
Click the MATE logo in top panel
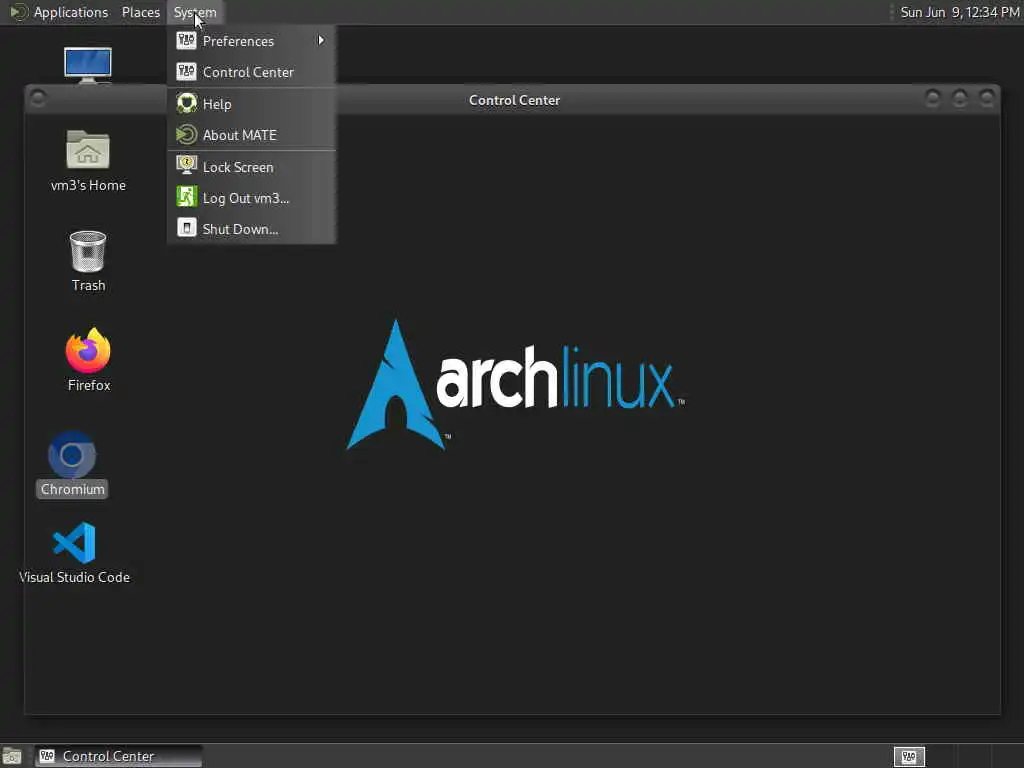point(18,12)
